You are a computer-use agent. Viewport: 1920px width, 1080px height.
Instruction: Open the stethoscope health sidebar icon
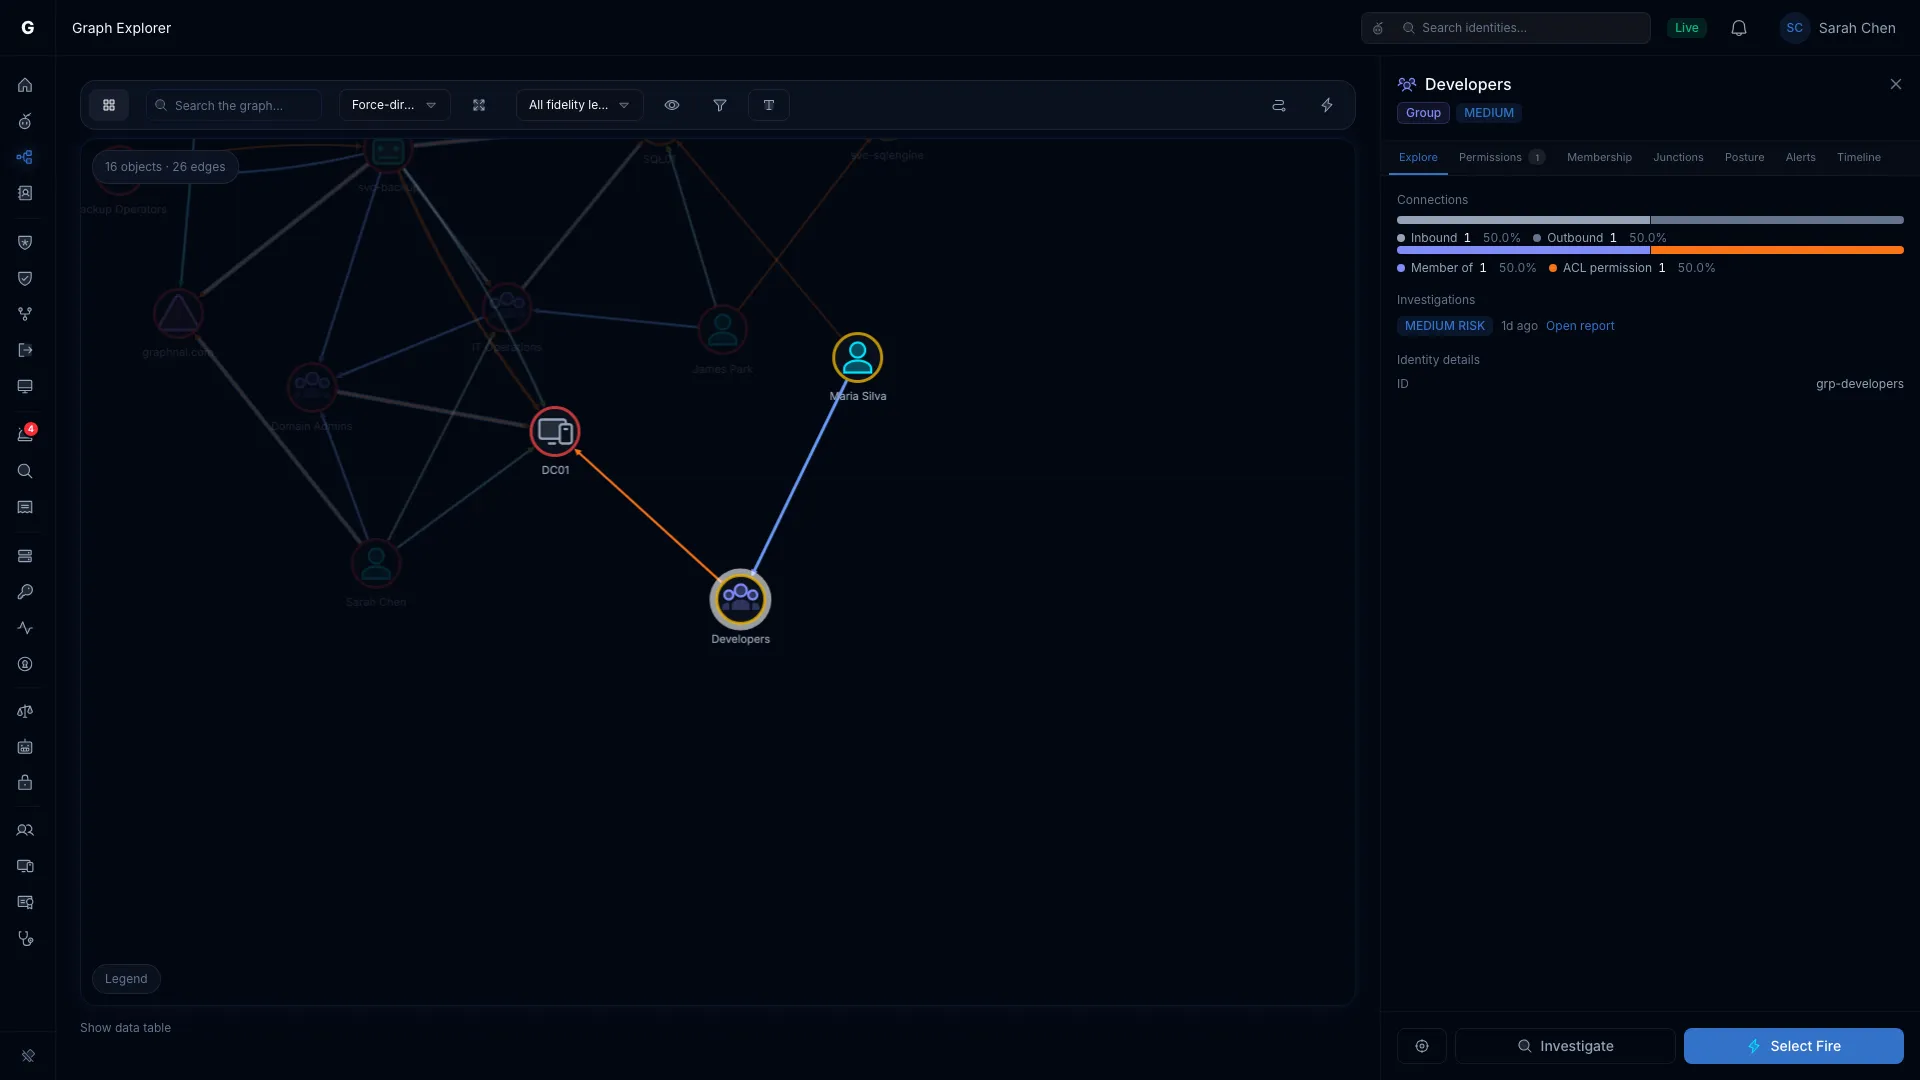coord(25,938)
